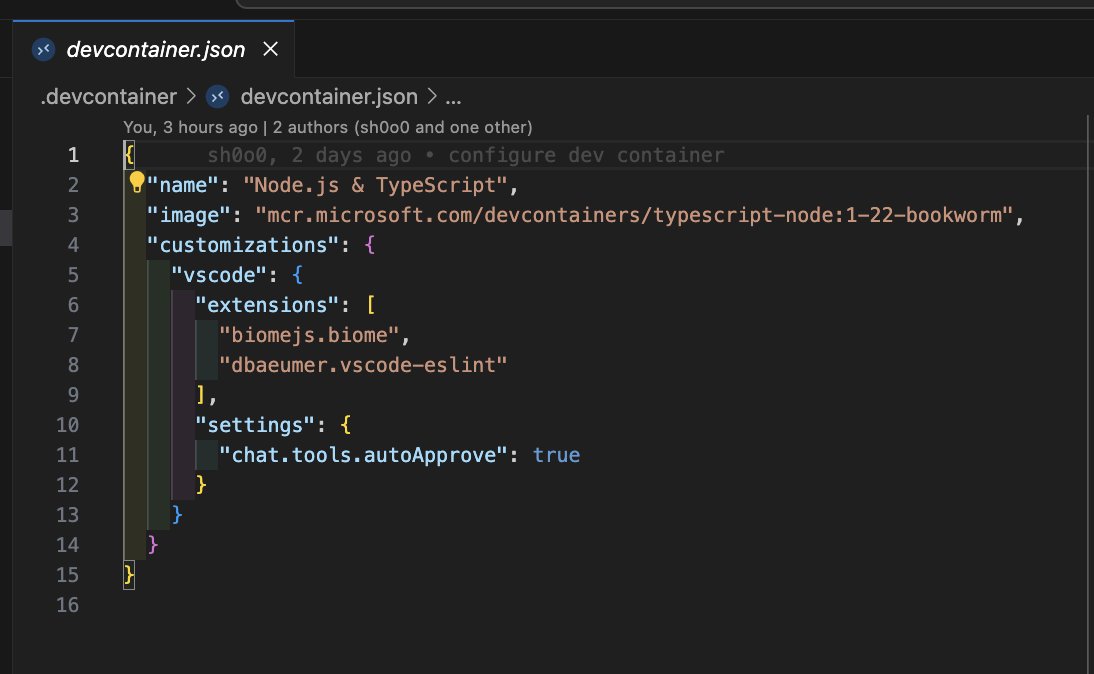Click the inline blame 'configure dev container'

pyautogui.click(x=586, y=155)
